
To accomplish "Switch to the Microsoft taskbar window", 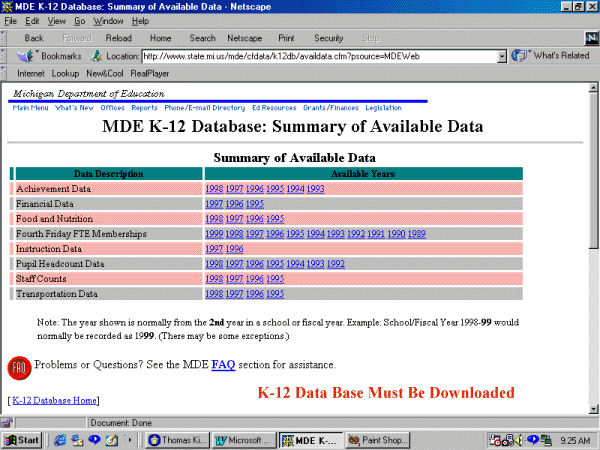I will pos(243,440).
